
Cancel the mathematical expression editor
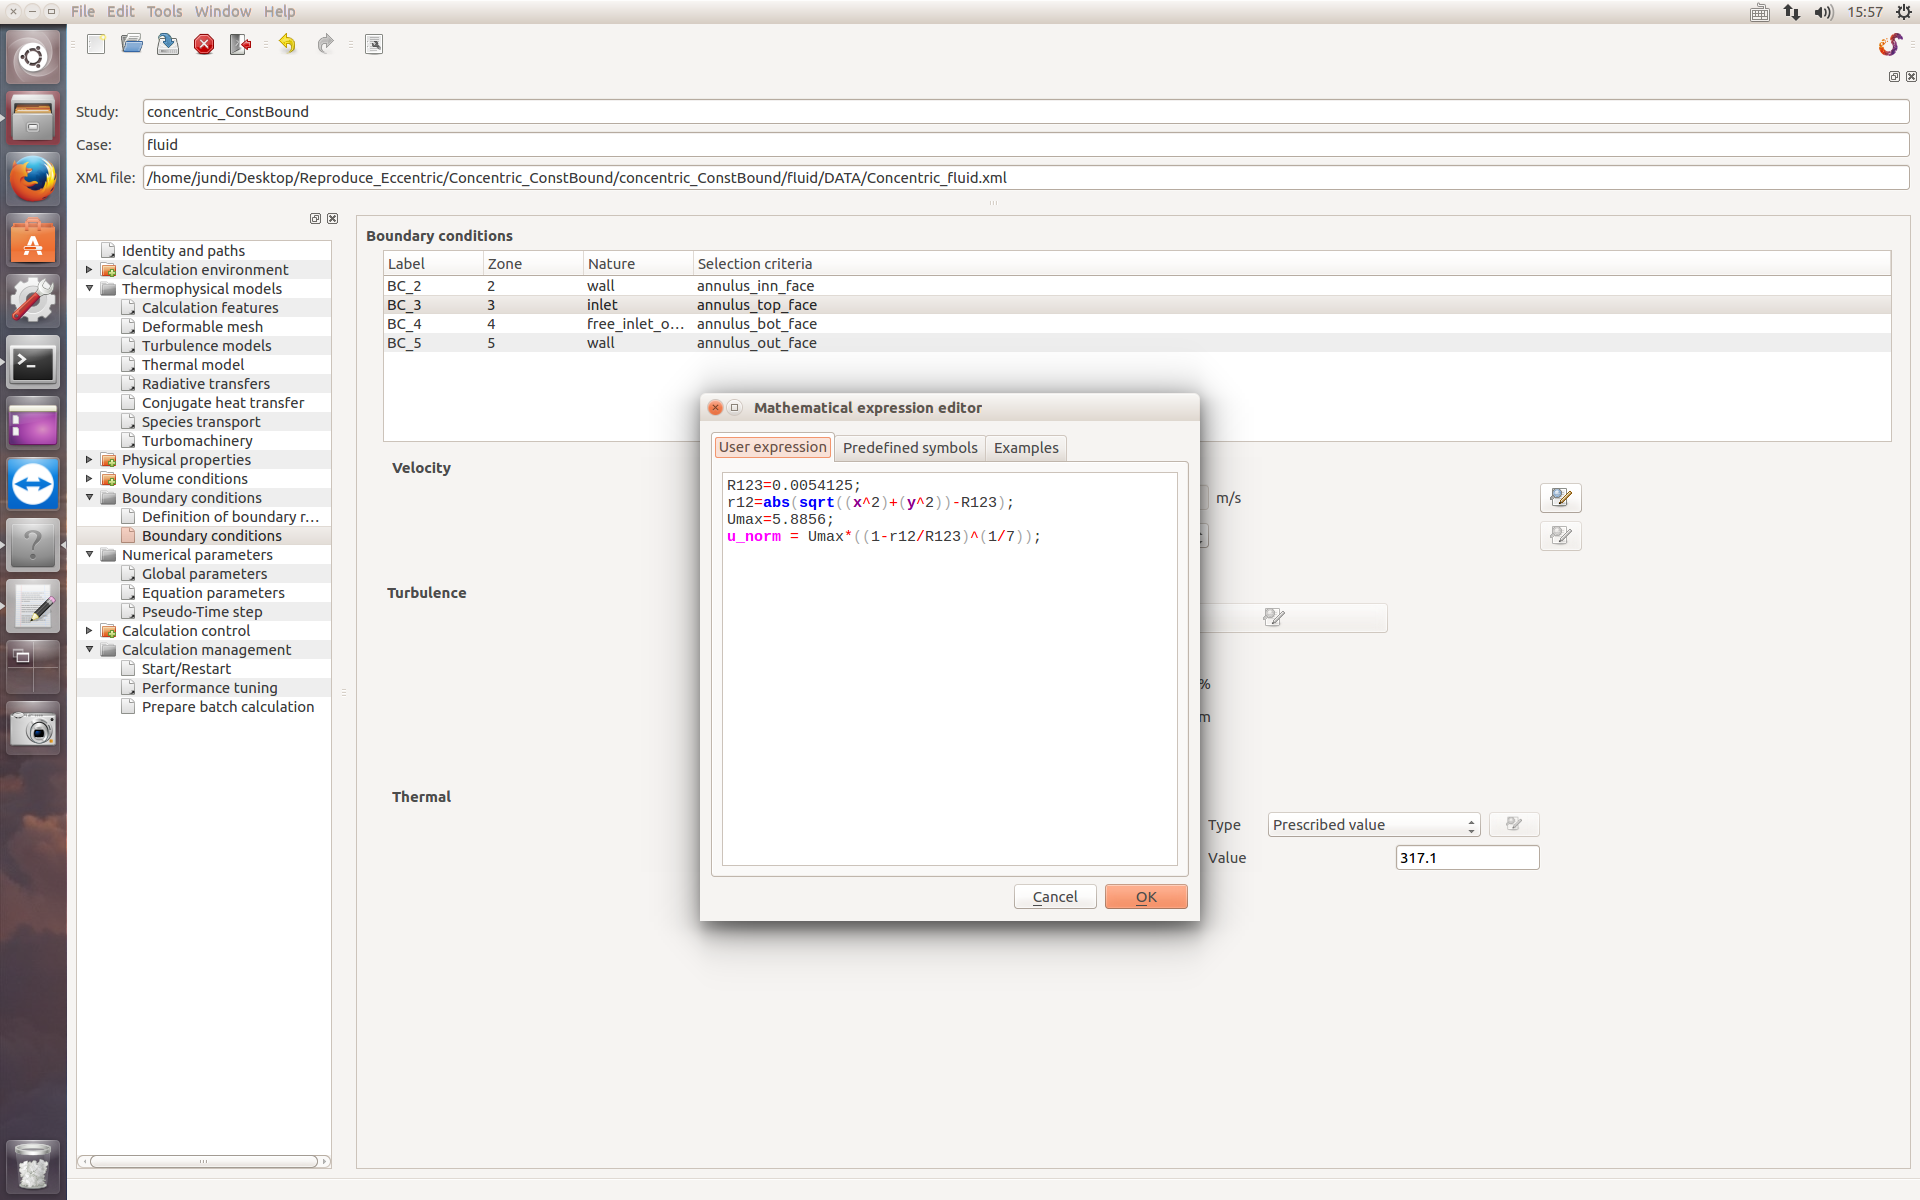tap(1054, 897)
